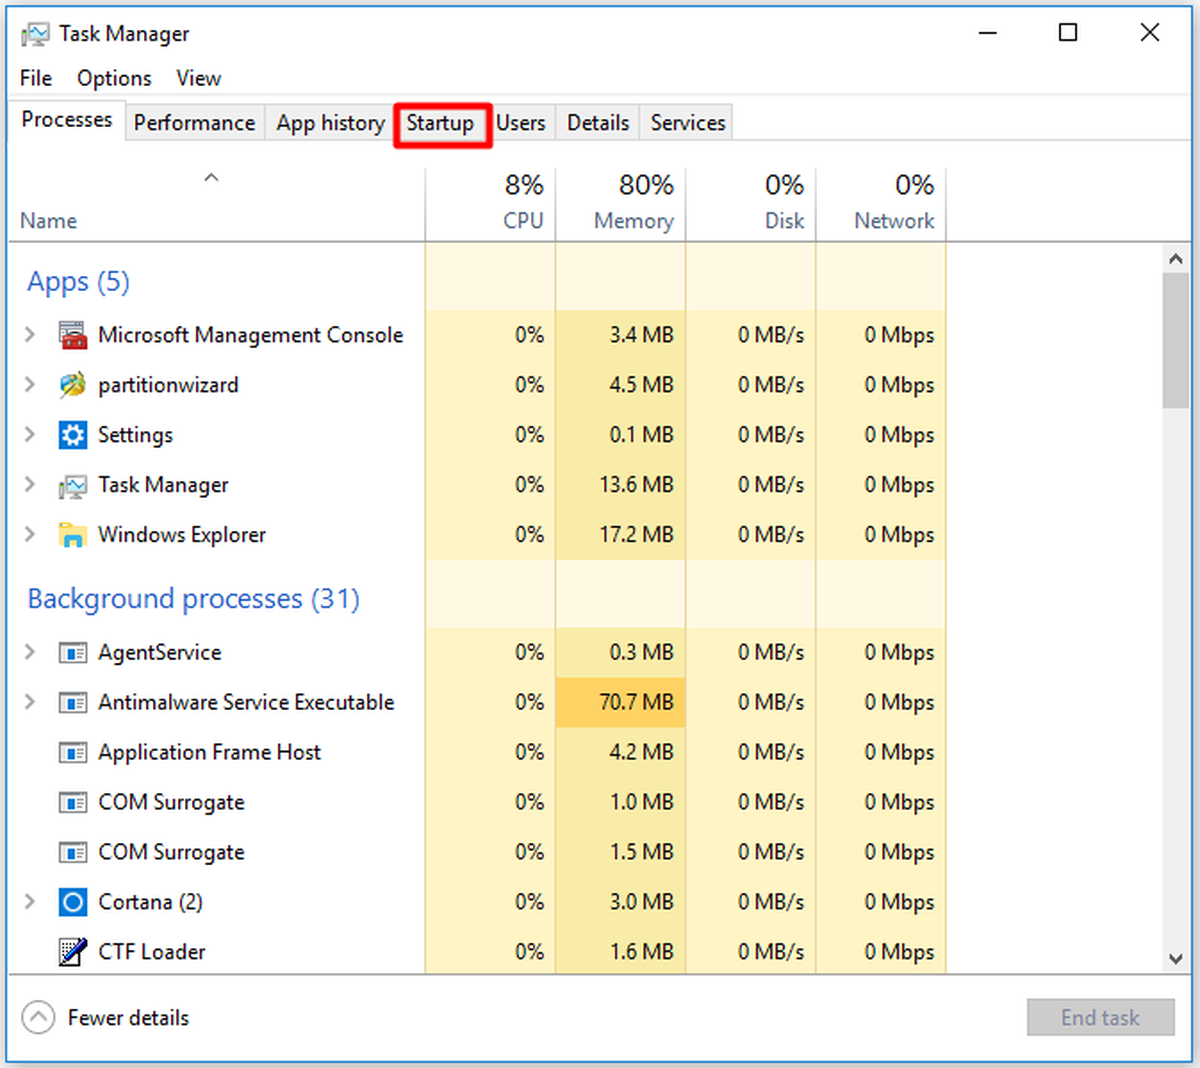The width and height of the screenshot is (1200, 1068).
Task: Click the scrollbar up arrow
Action: coord(1176,259)
